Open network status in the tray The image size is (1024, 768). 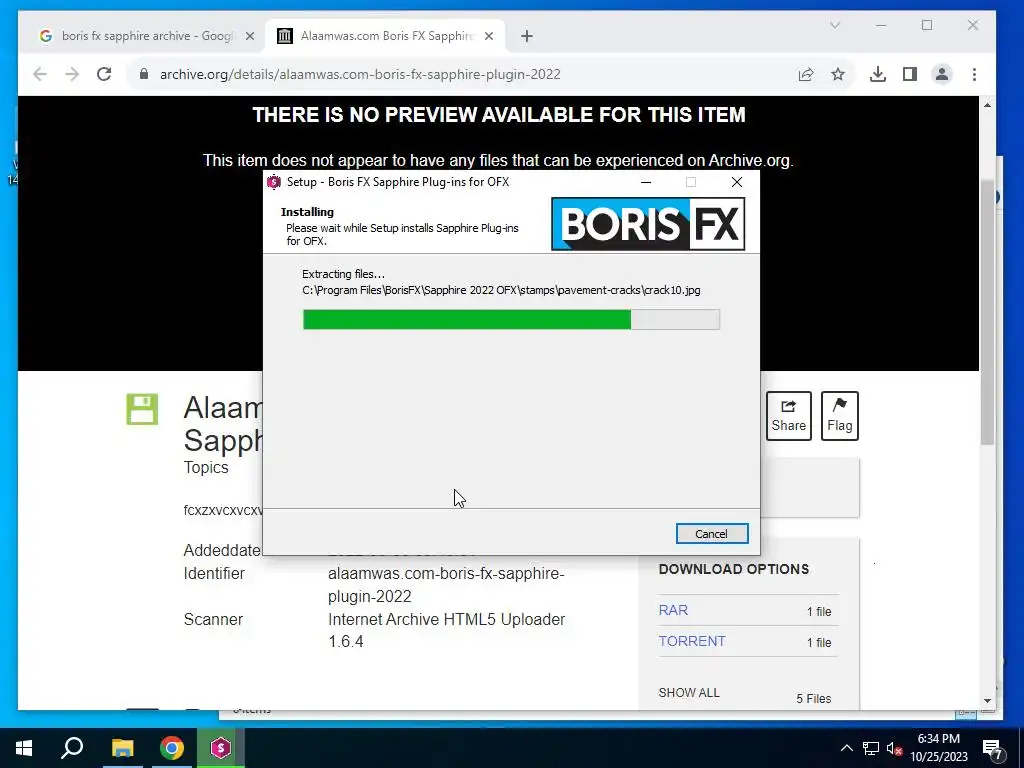(871, 748)
